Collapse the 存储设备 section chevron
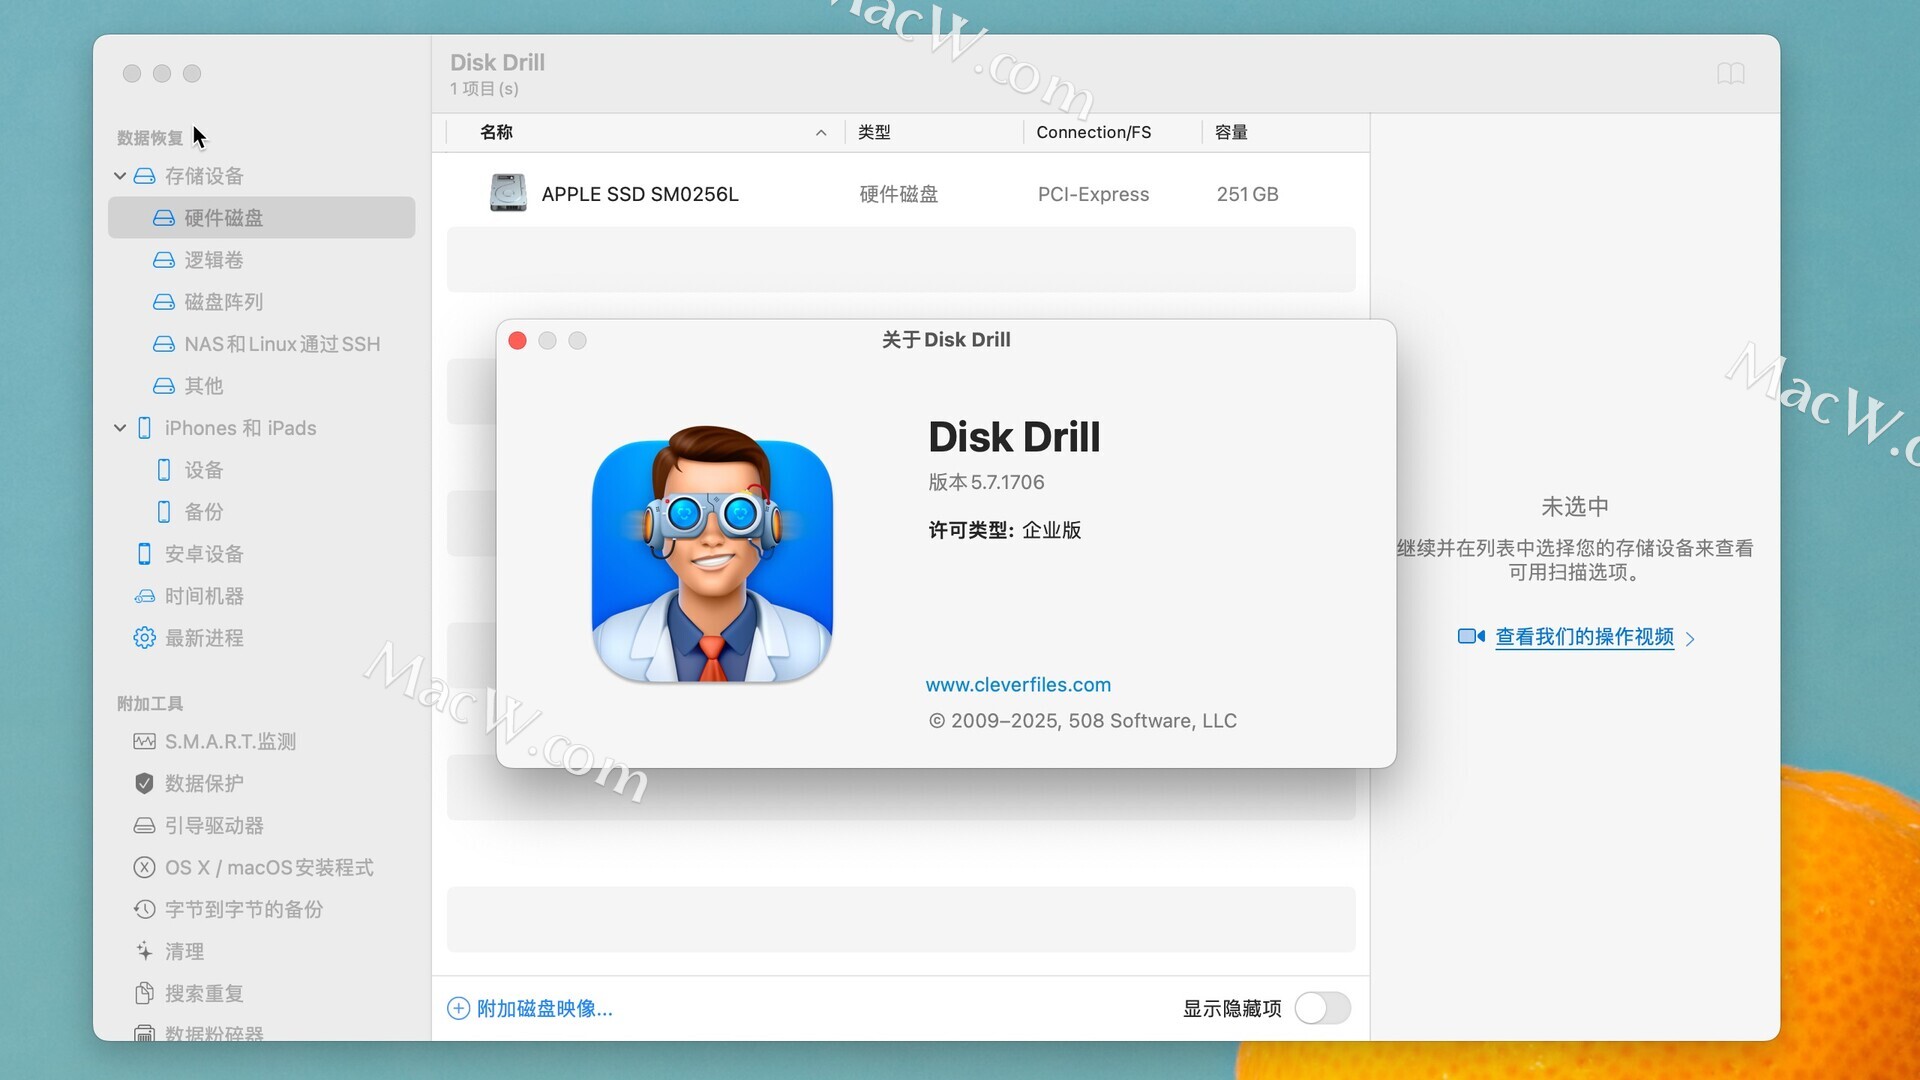Viewport: 1920px width, 1080px height. coord(120,176)
